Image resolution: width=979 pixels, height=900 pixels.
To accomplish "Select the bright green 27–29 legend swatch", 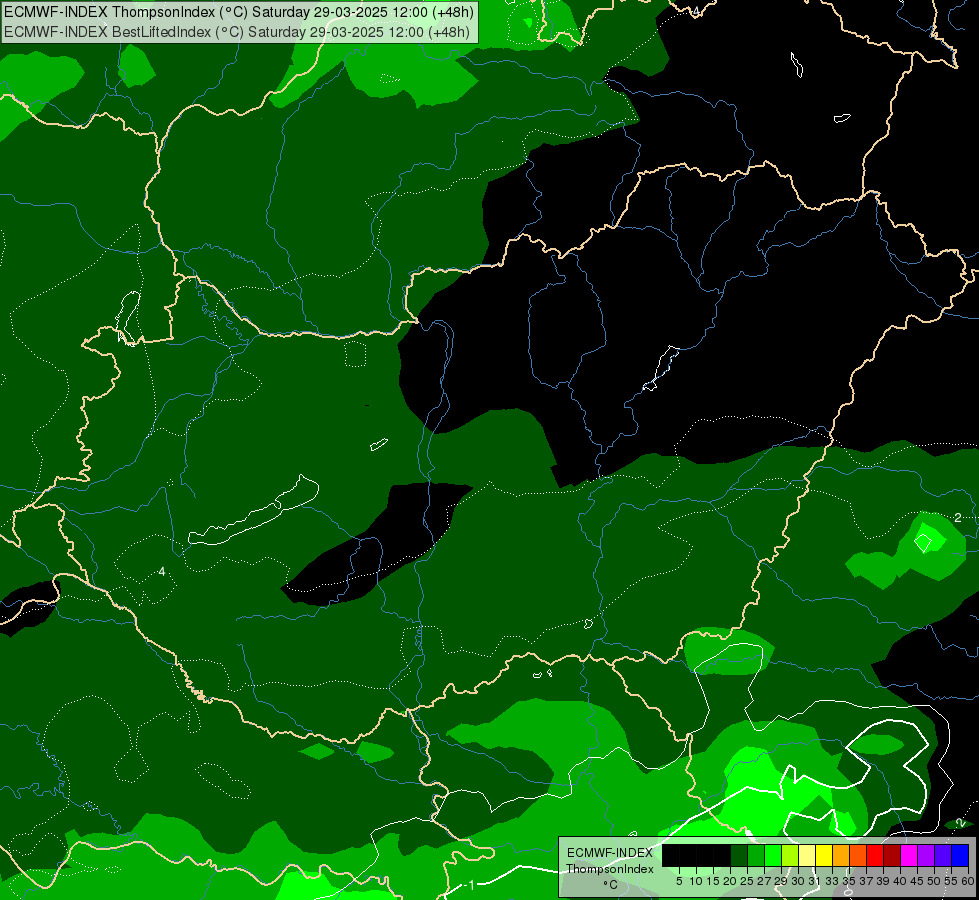I will [x=773, y=855].
